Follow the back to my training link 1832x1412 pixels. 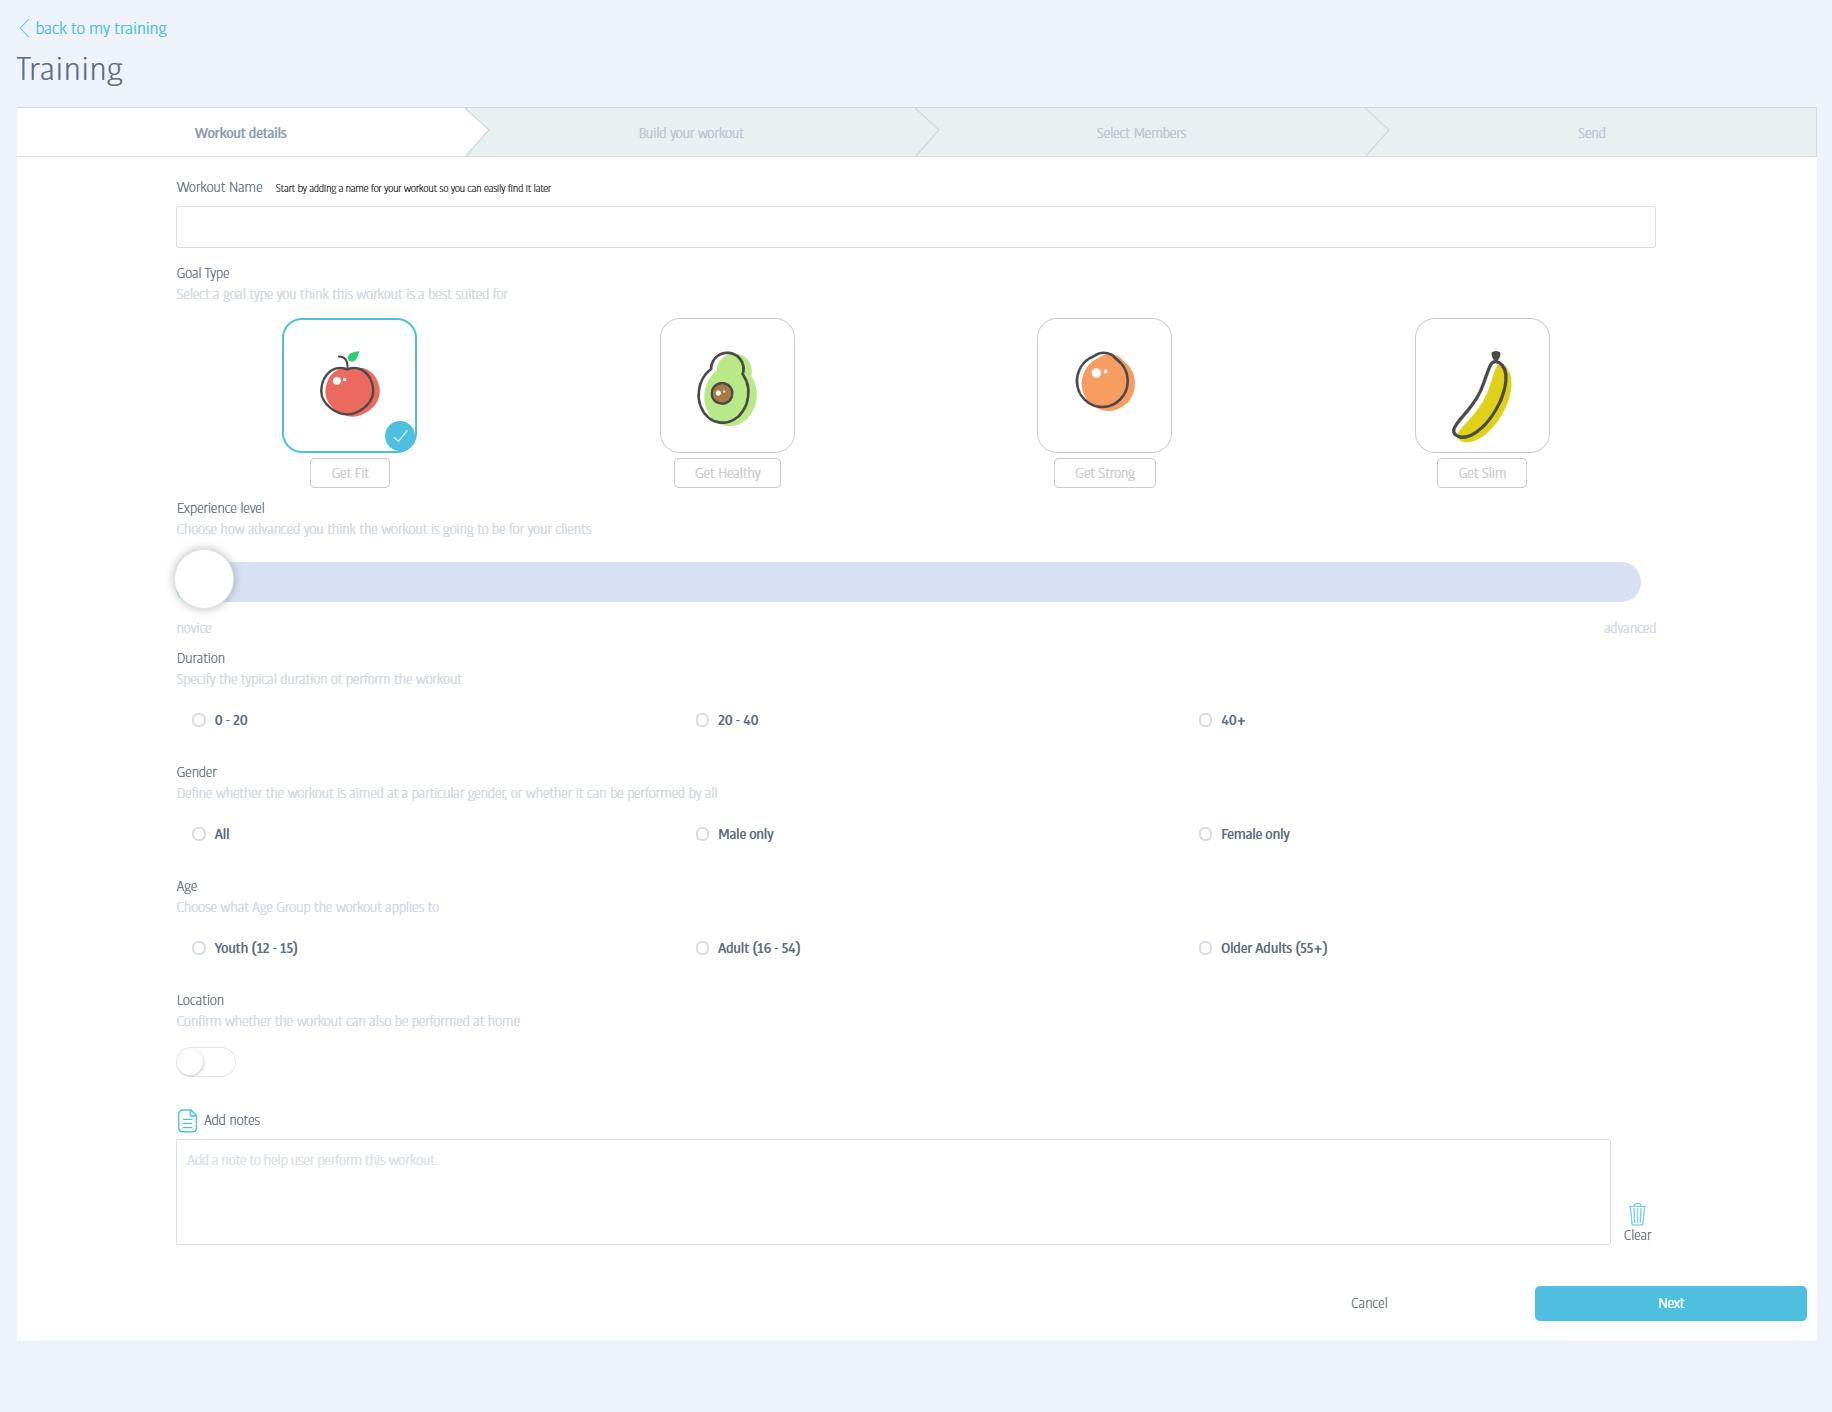[101, 28]
